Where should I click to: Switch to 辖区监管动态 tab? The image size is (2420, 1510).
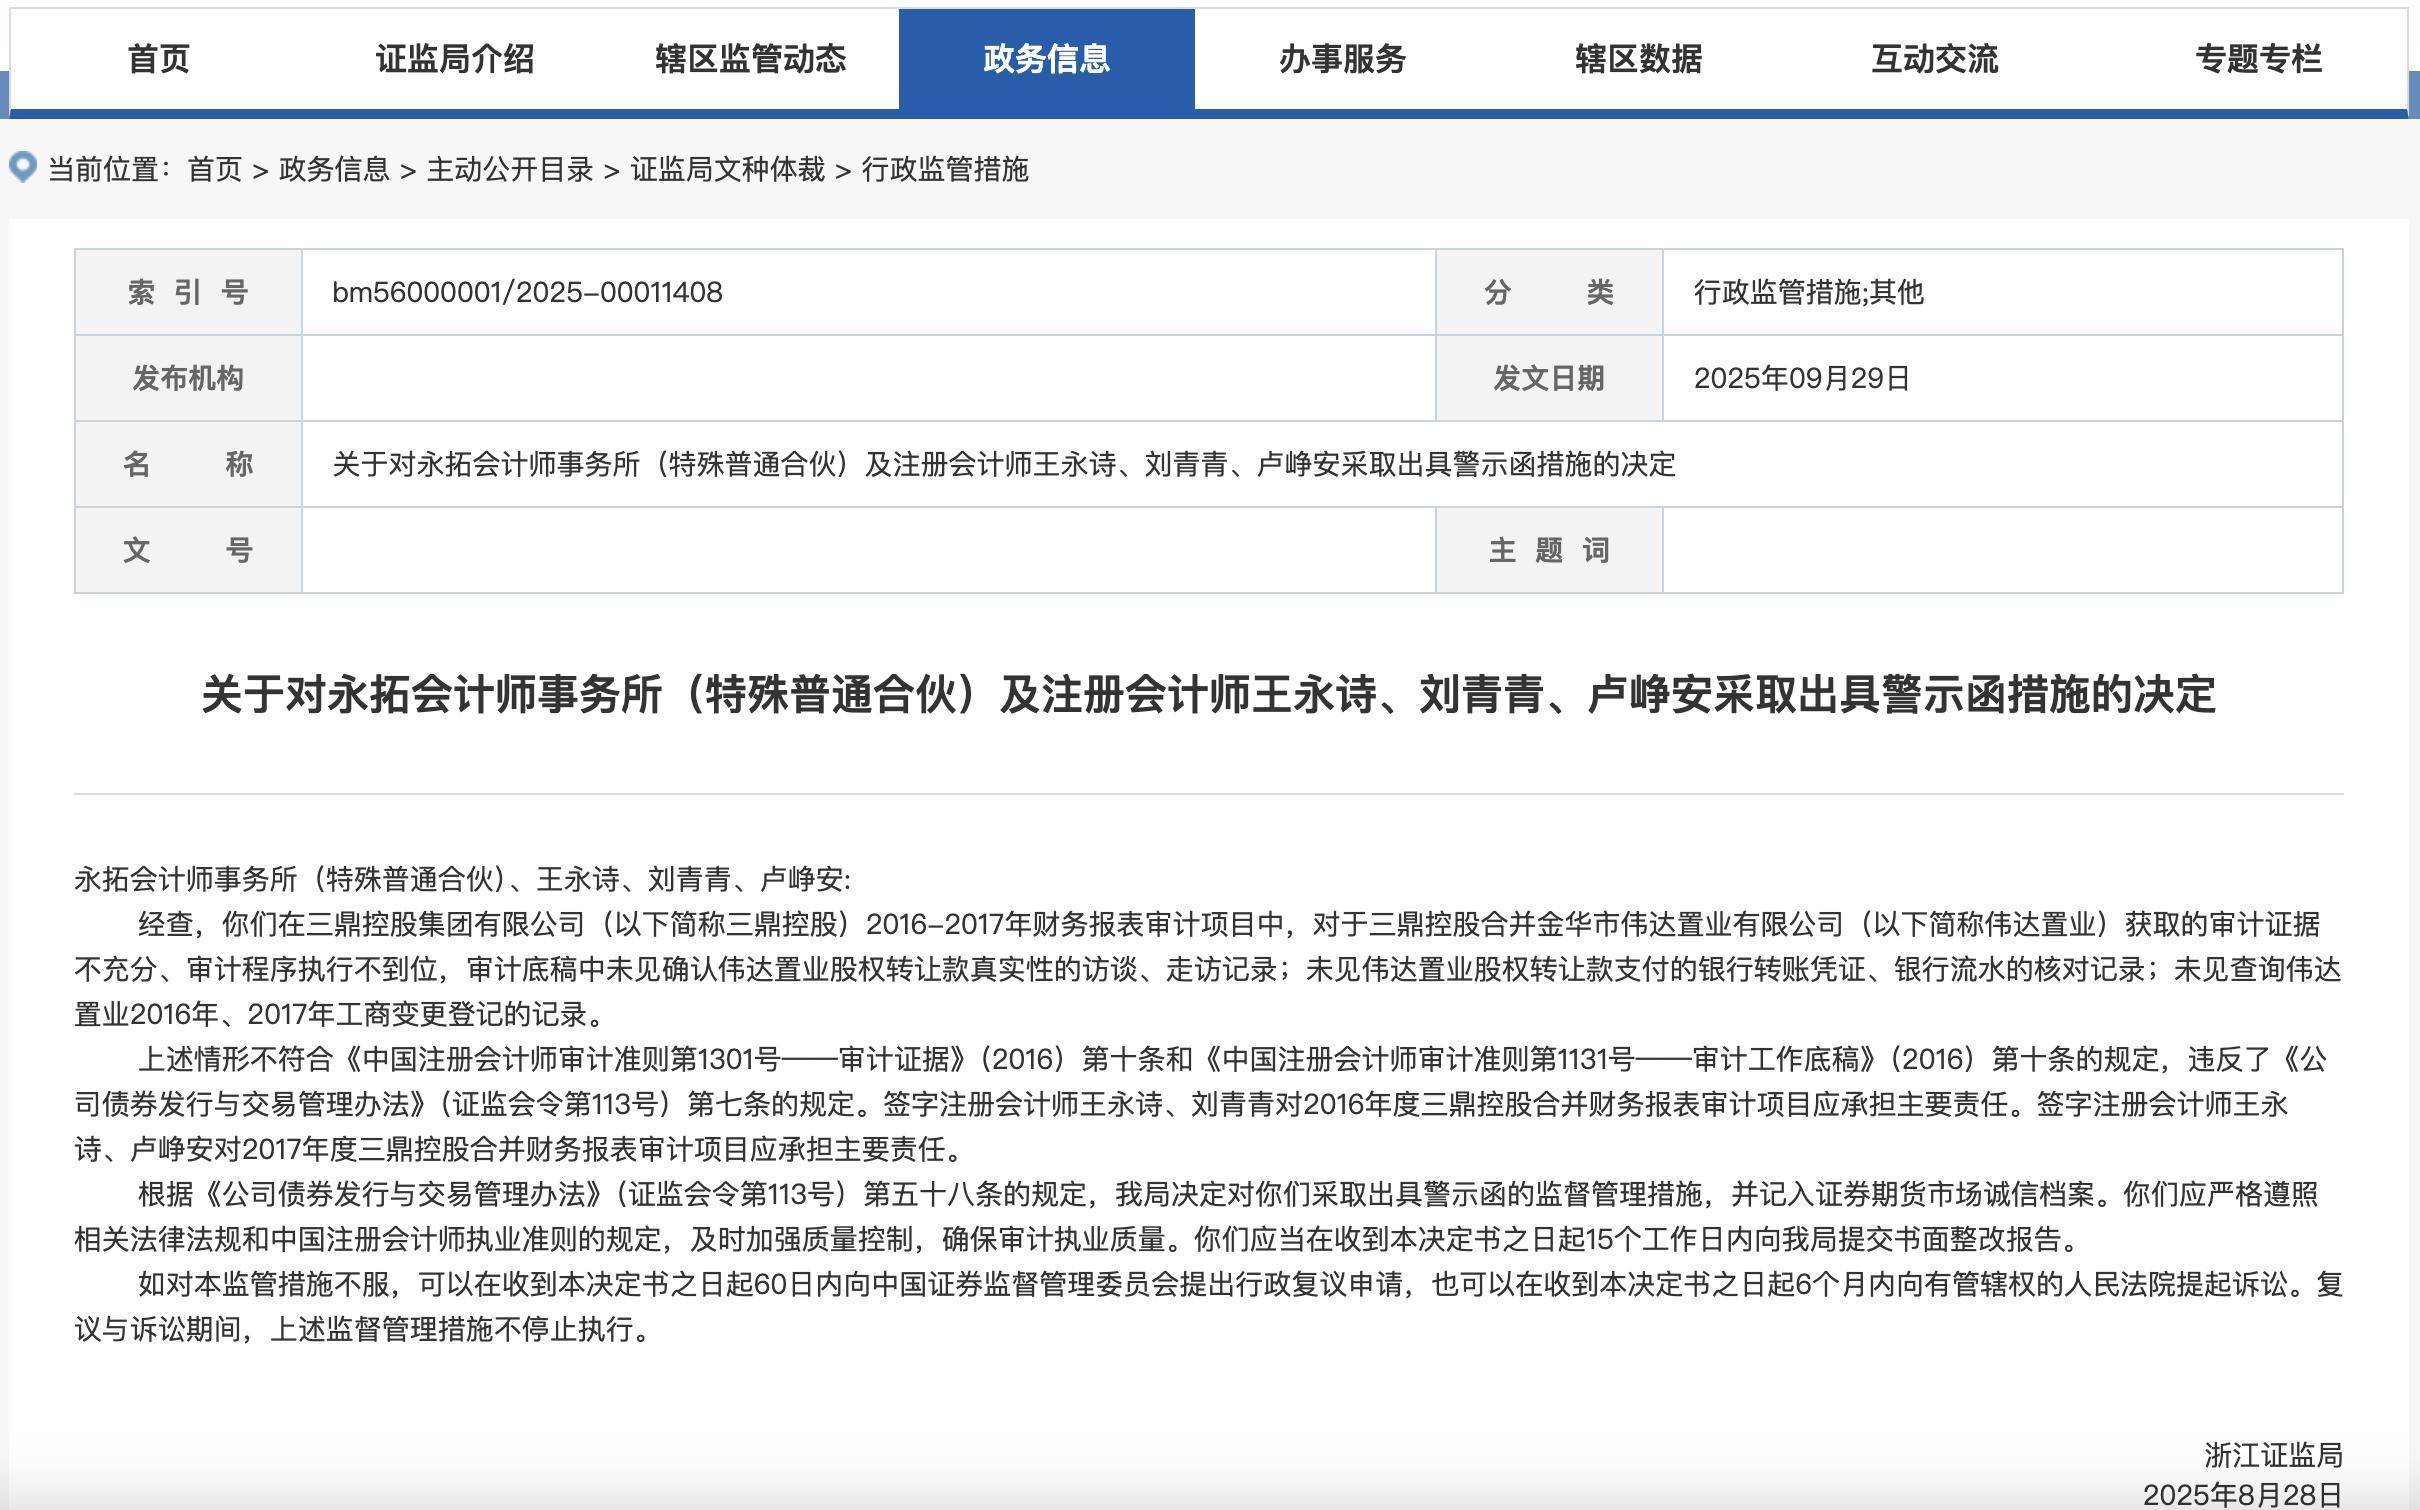click(750, 59)
